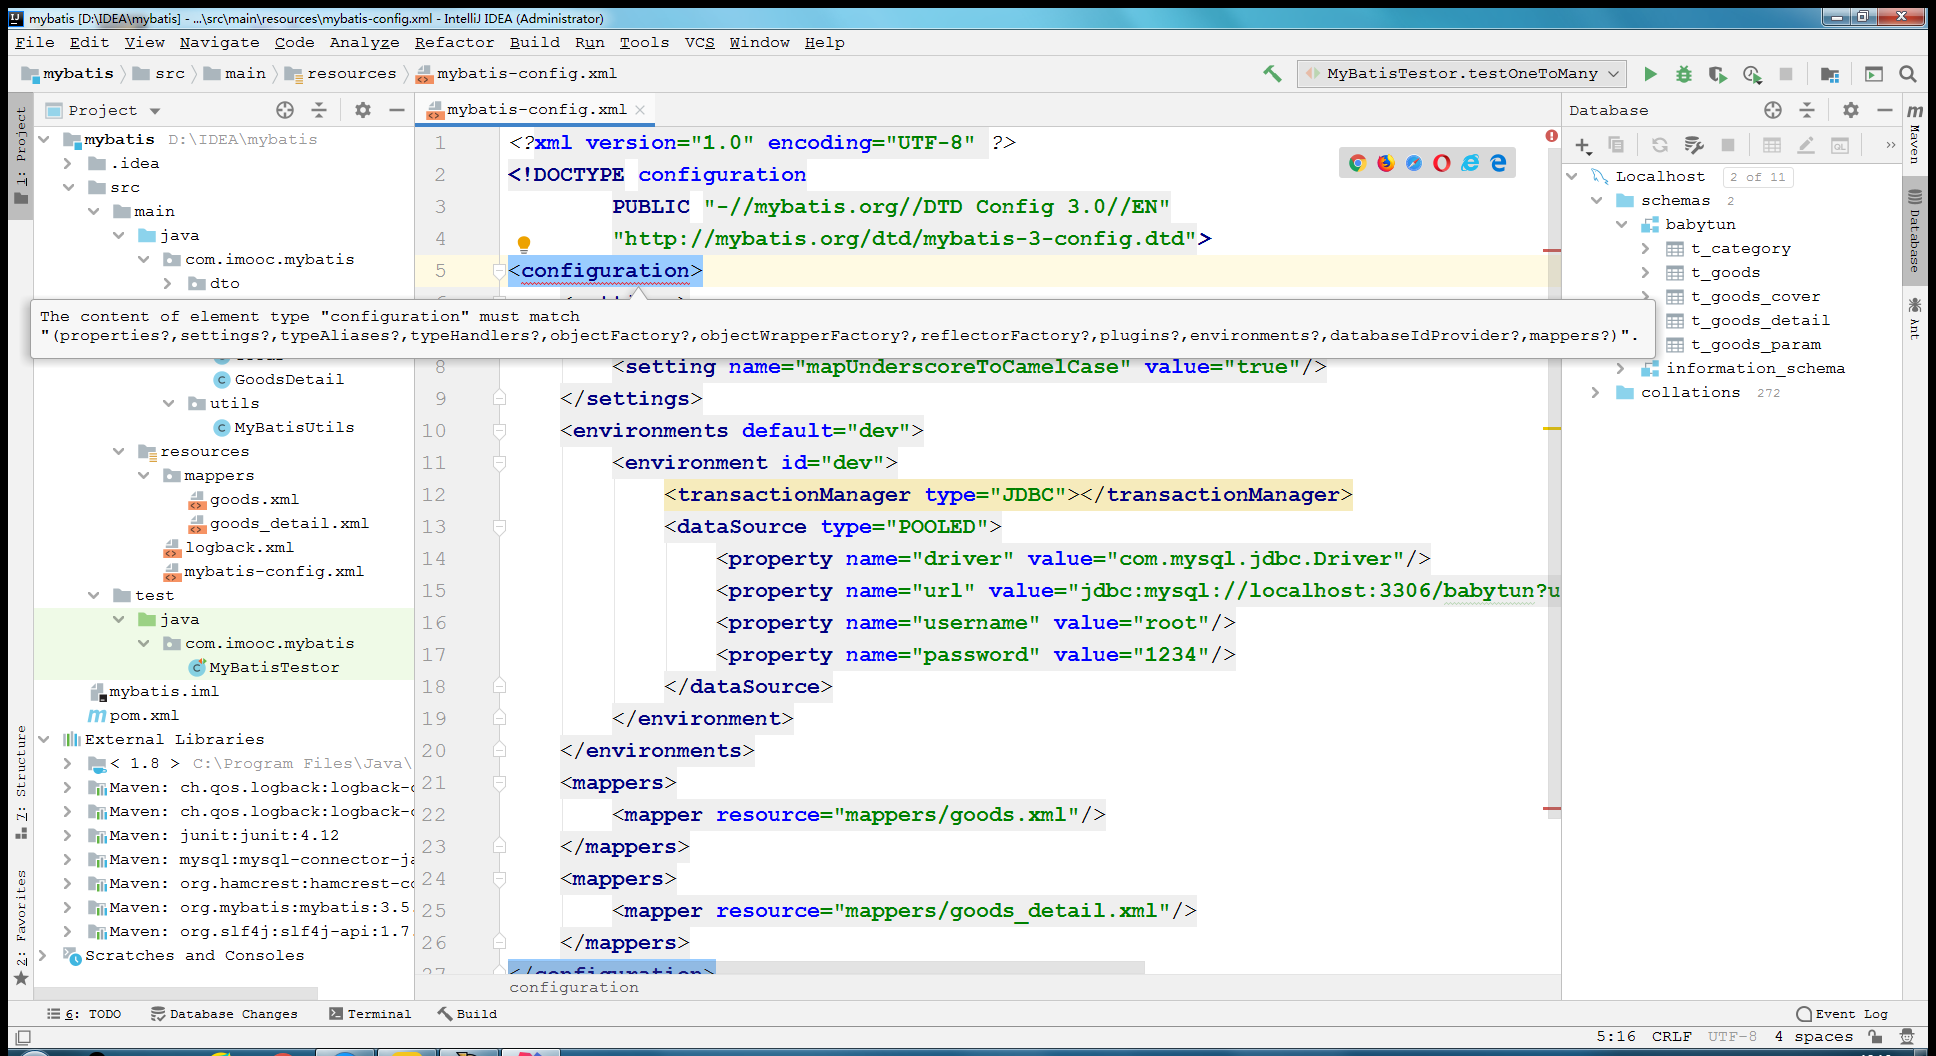This screenshot has height=1056, width=1936.
Task: Open the VCS menu
Action: click(699, 42)
